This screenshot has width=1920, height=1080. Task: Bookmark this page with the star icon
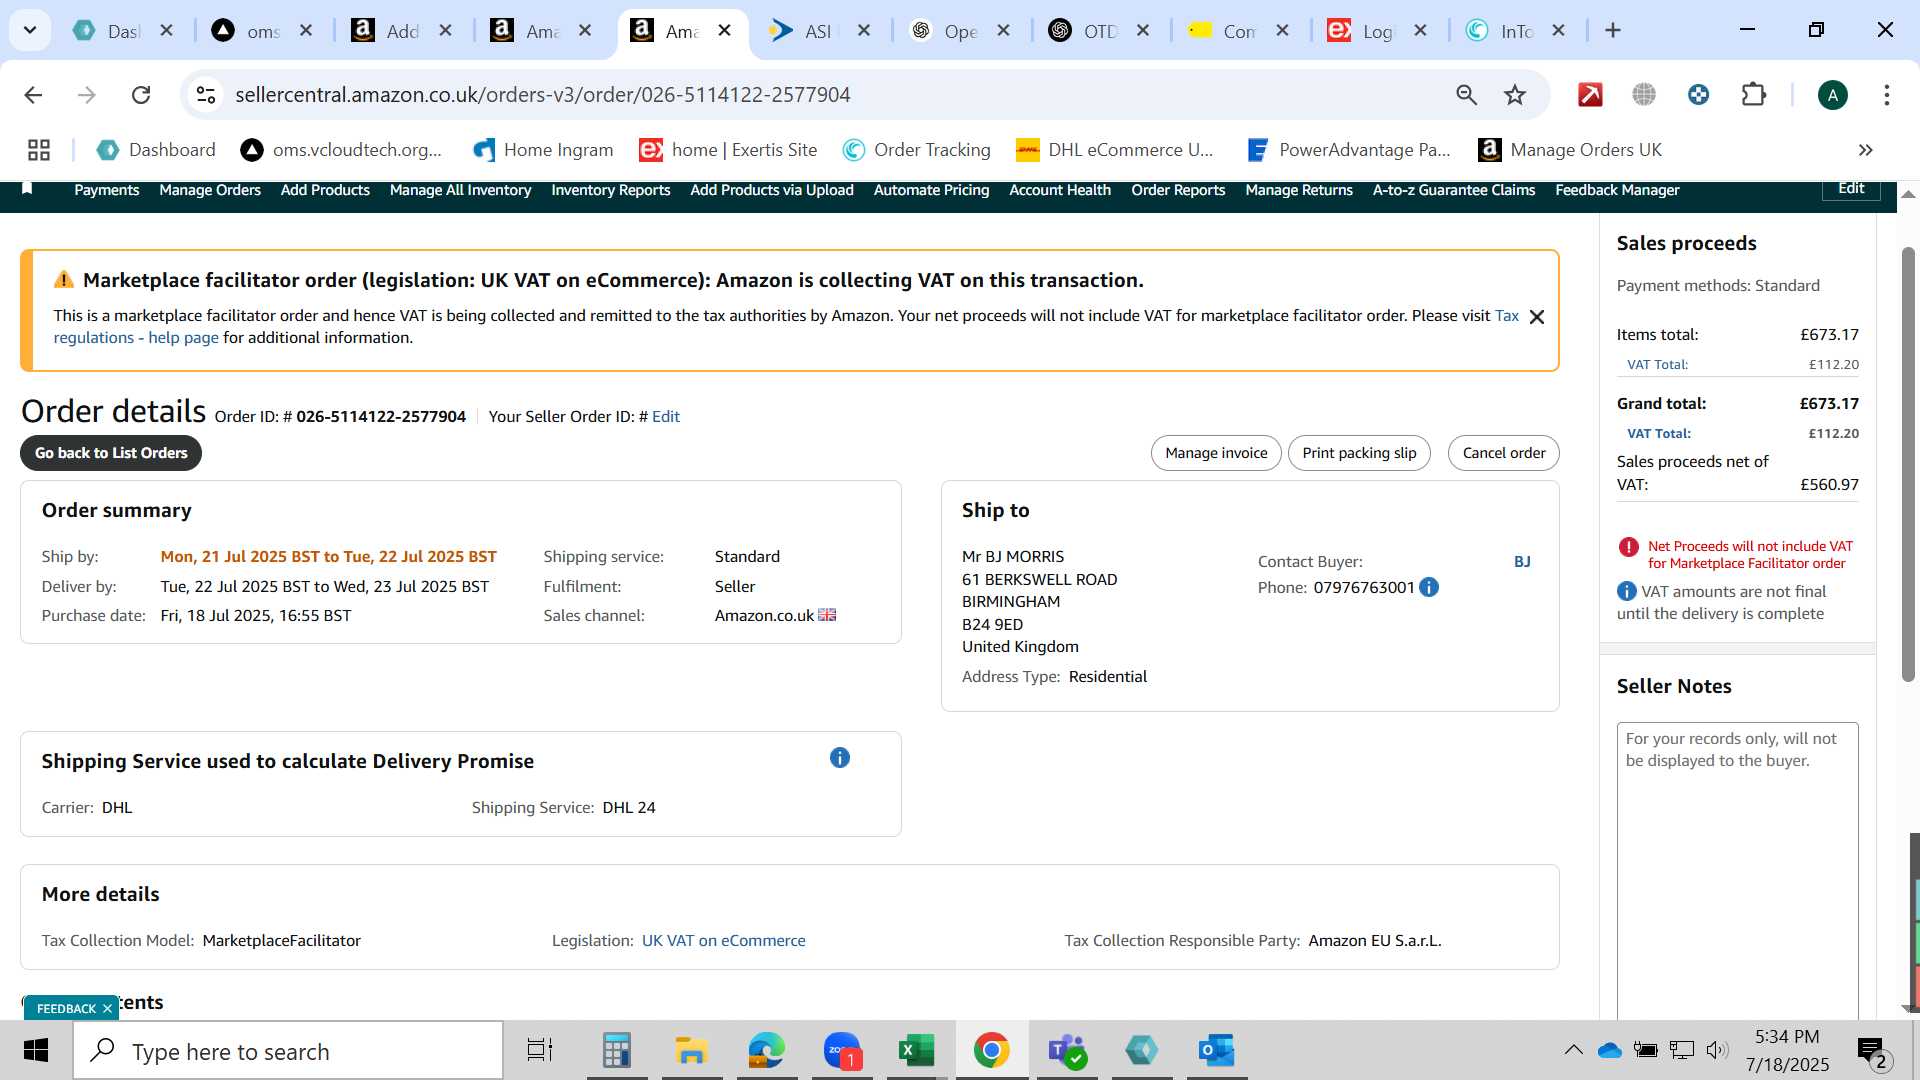coord(1515,95)
